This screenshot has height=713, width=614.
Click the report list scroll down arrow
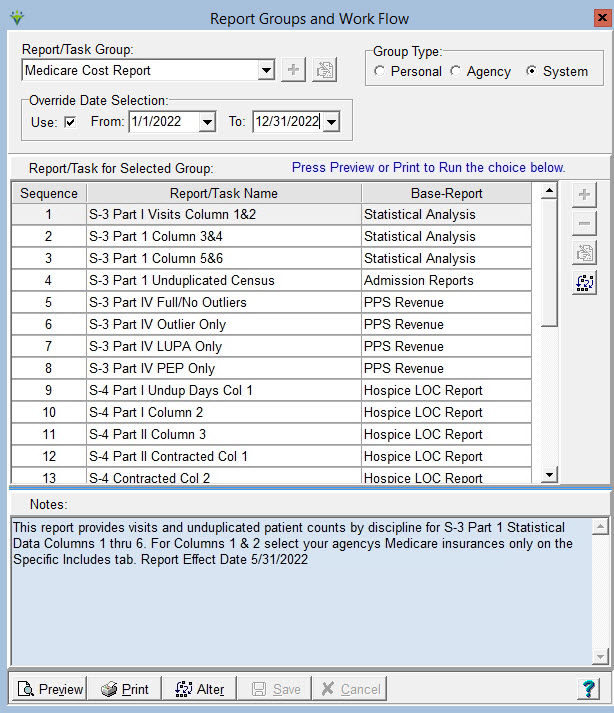coord(549,475)
